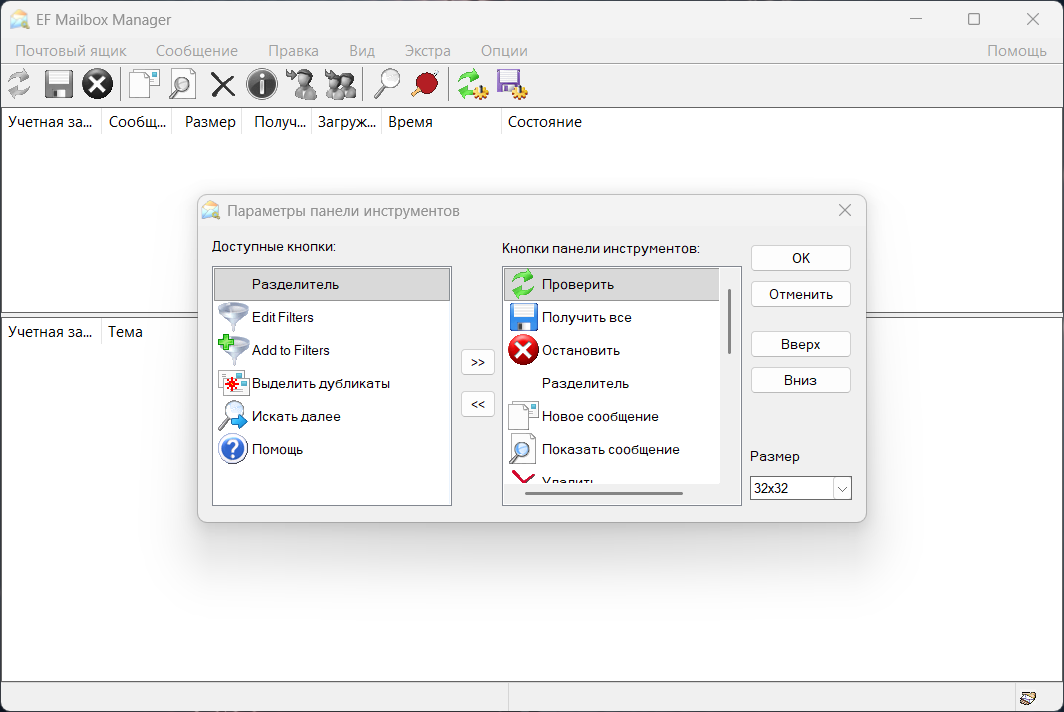Select Остановить in the toolbar buttons list

pos(580,350)
